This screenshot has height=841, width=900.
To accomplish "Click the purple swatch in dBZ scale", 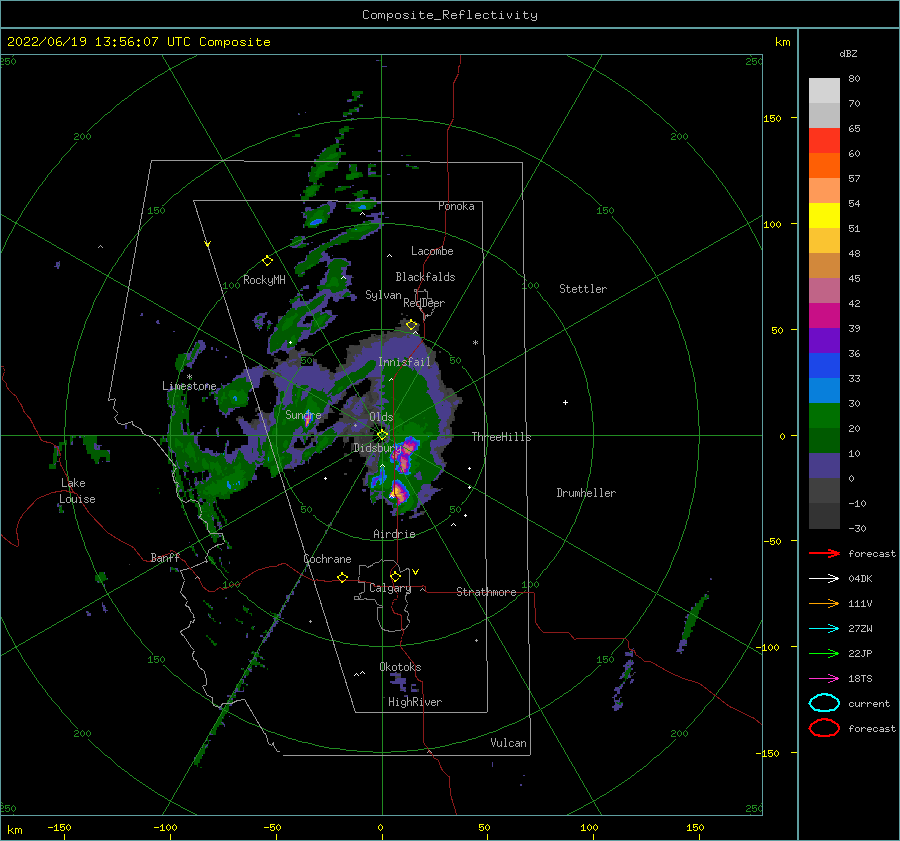I will pyautogui.click(x=824, y=340).
